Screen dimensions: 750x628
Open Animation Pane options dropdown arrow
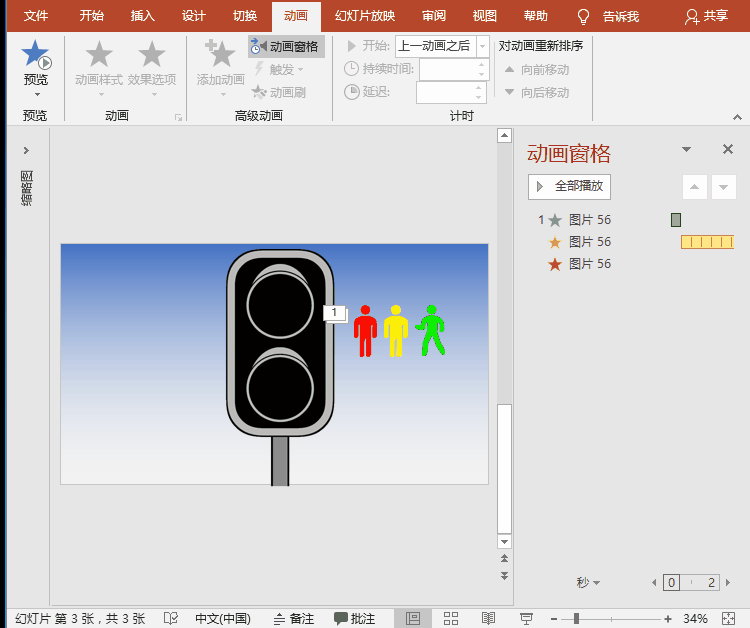(686, 149)
